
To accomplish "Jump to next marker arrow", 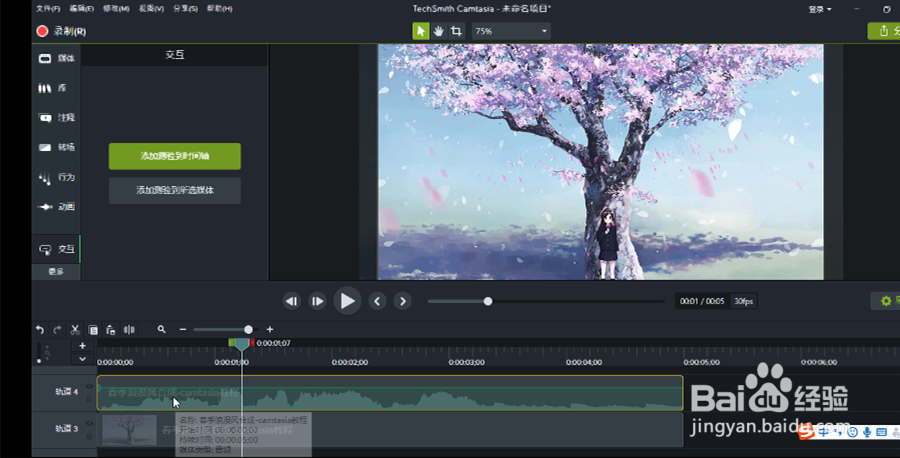I will (402, 301).
